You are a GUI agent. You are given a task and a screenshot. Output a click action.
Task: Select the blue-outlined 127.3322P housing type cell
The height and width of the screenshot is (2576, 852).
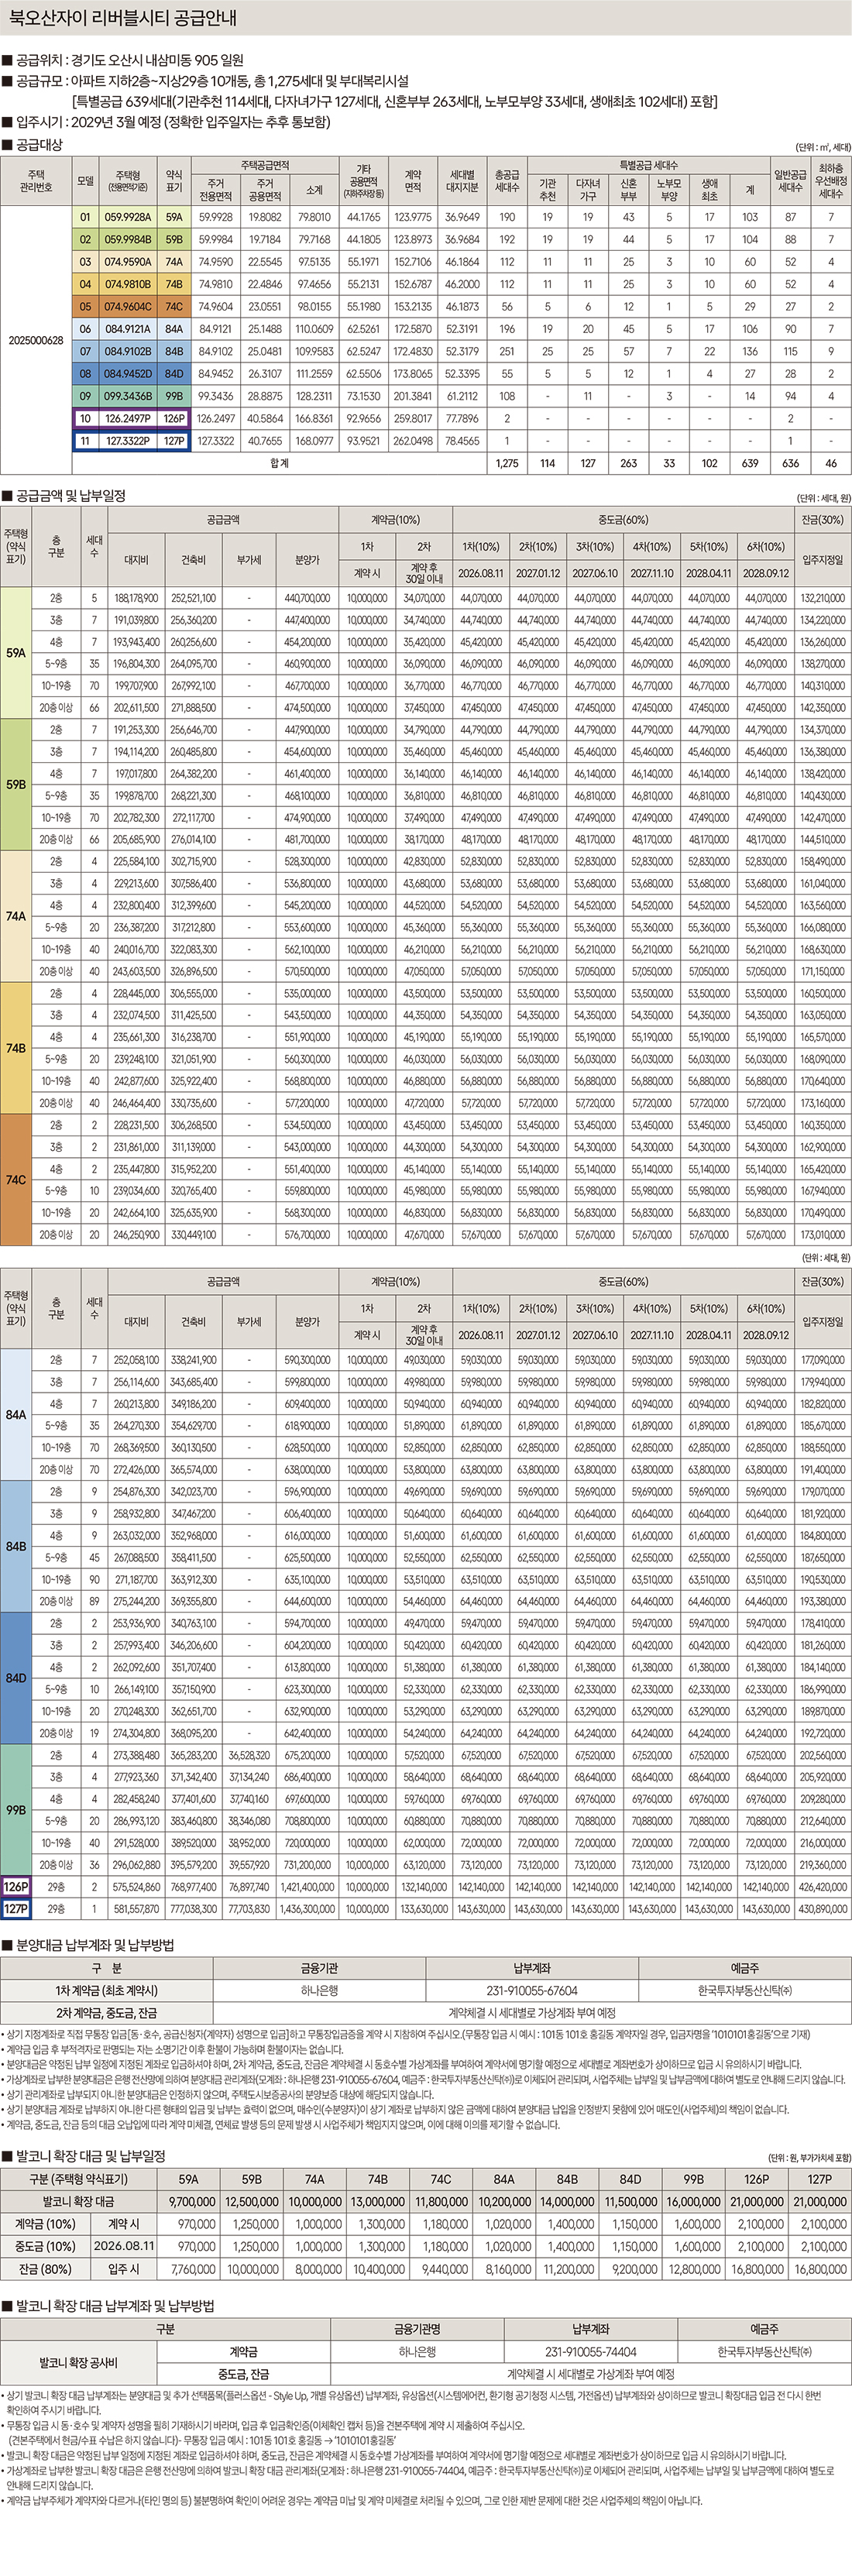[127, 441]
